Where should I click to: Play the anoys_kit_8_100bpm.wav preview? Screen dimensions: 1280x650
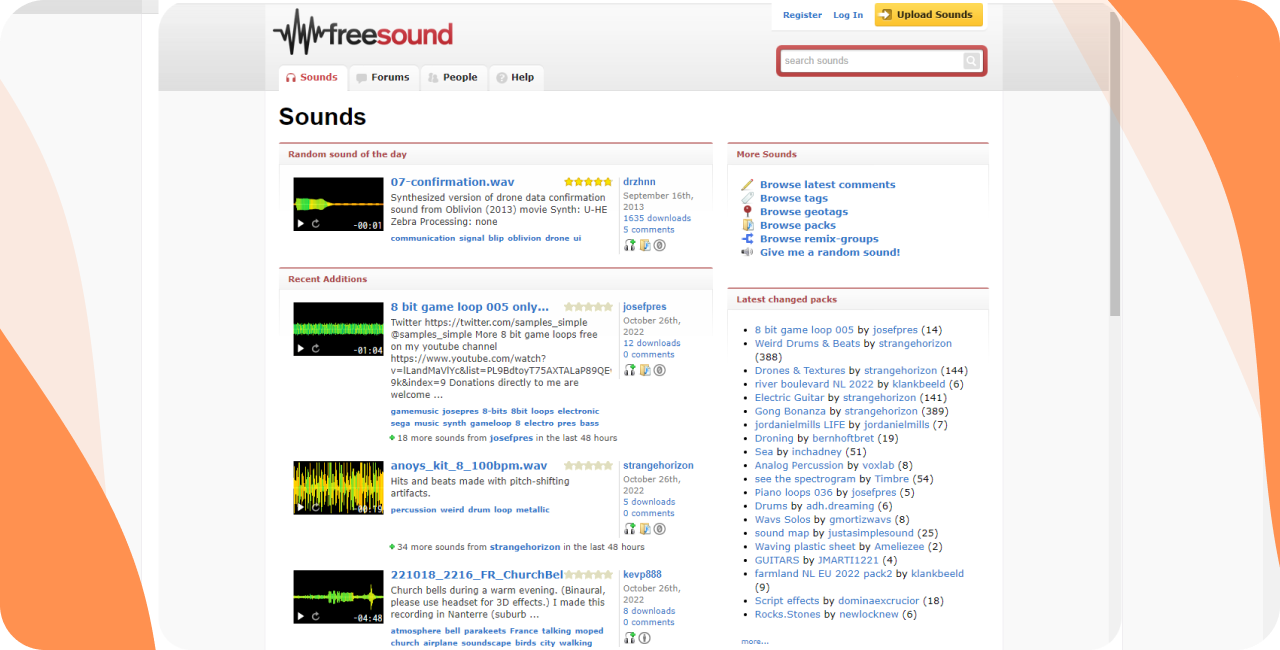pyautogui.click(x=301, y=507)
